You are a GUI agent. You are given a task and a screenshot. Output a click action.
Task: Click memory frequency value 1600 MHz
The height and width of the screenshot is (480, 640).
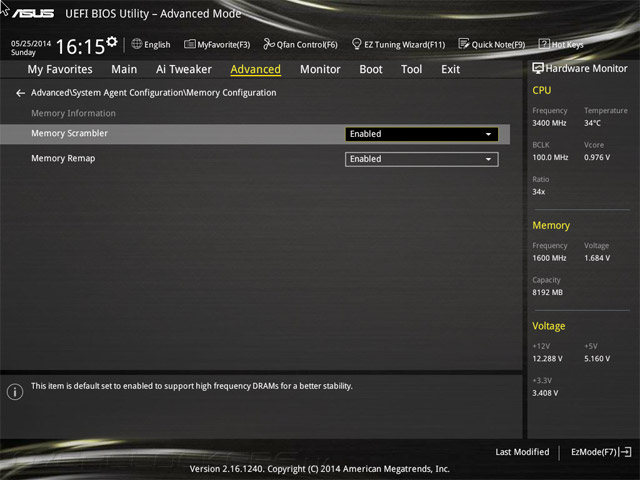pyautogui.click(x=549, y=258)
